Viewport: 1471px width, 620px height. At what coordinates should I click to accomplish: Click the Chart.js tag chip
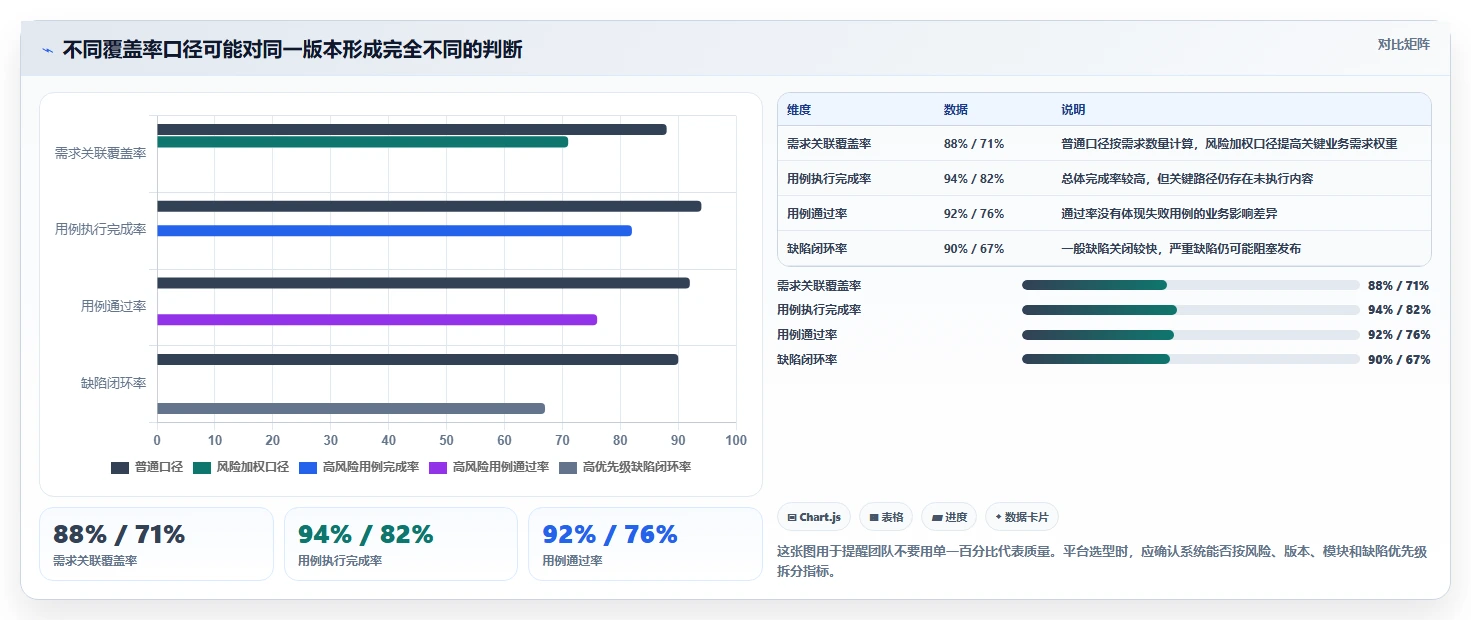(814, 517)
